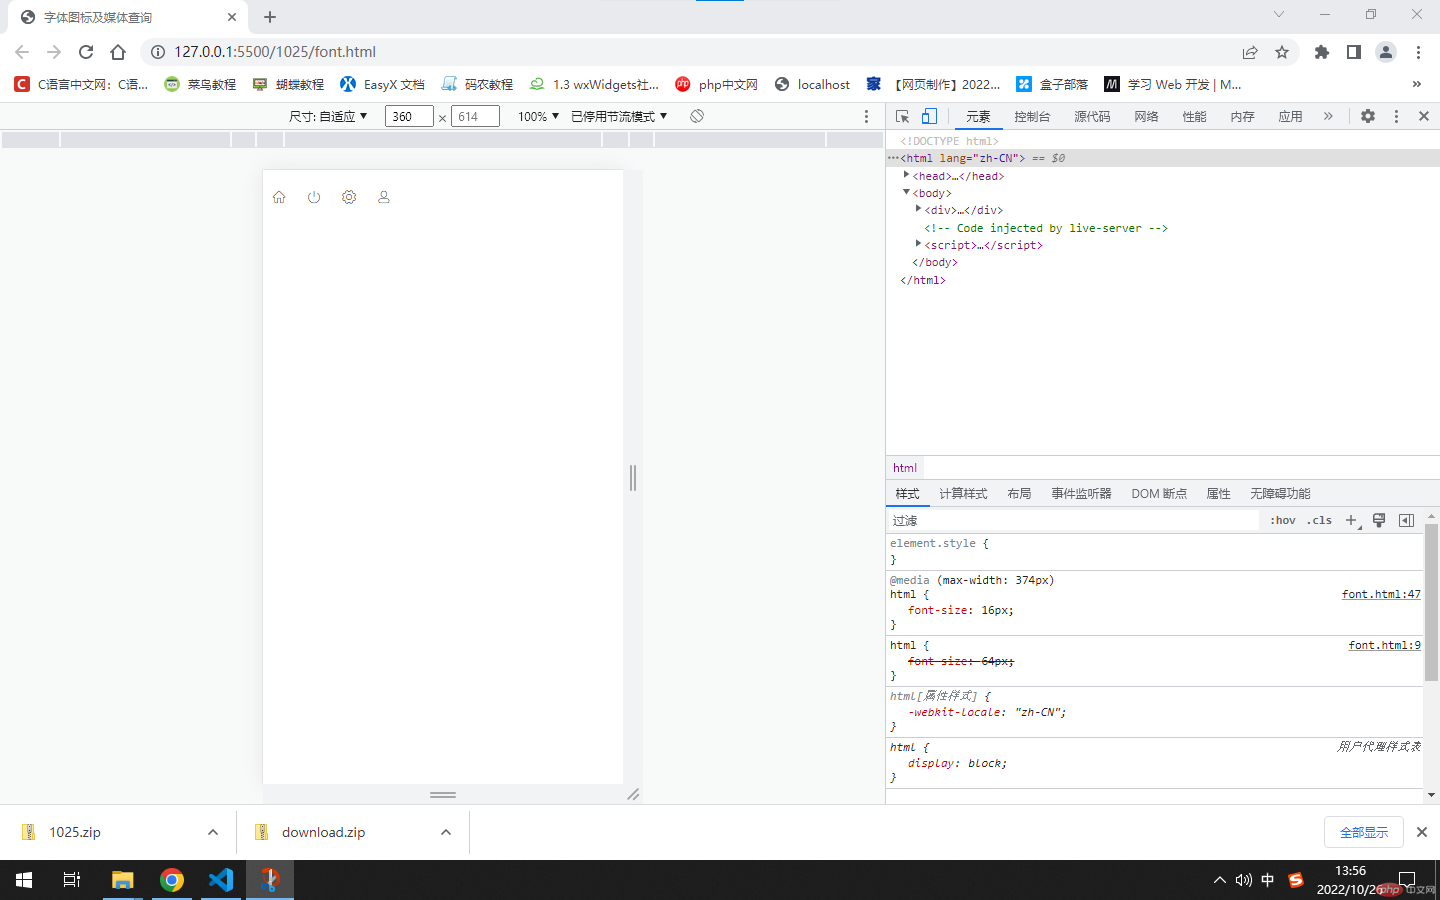Open device toolbar more options
The width and height of the screenshot is (1440, 900).
pos(866,116)
